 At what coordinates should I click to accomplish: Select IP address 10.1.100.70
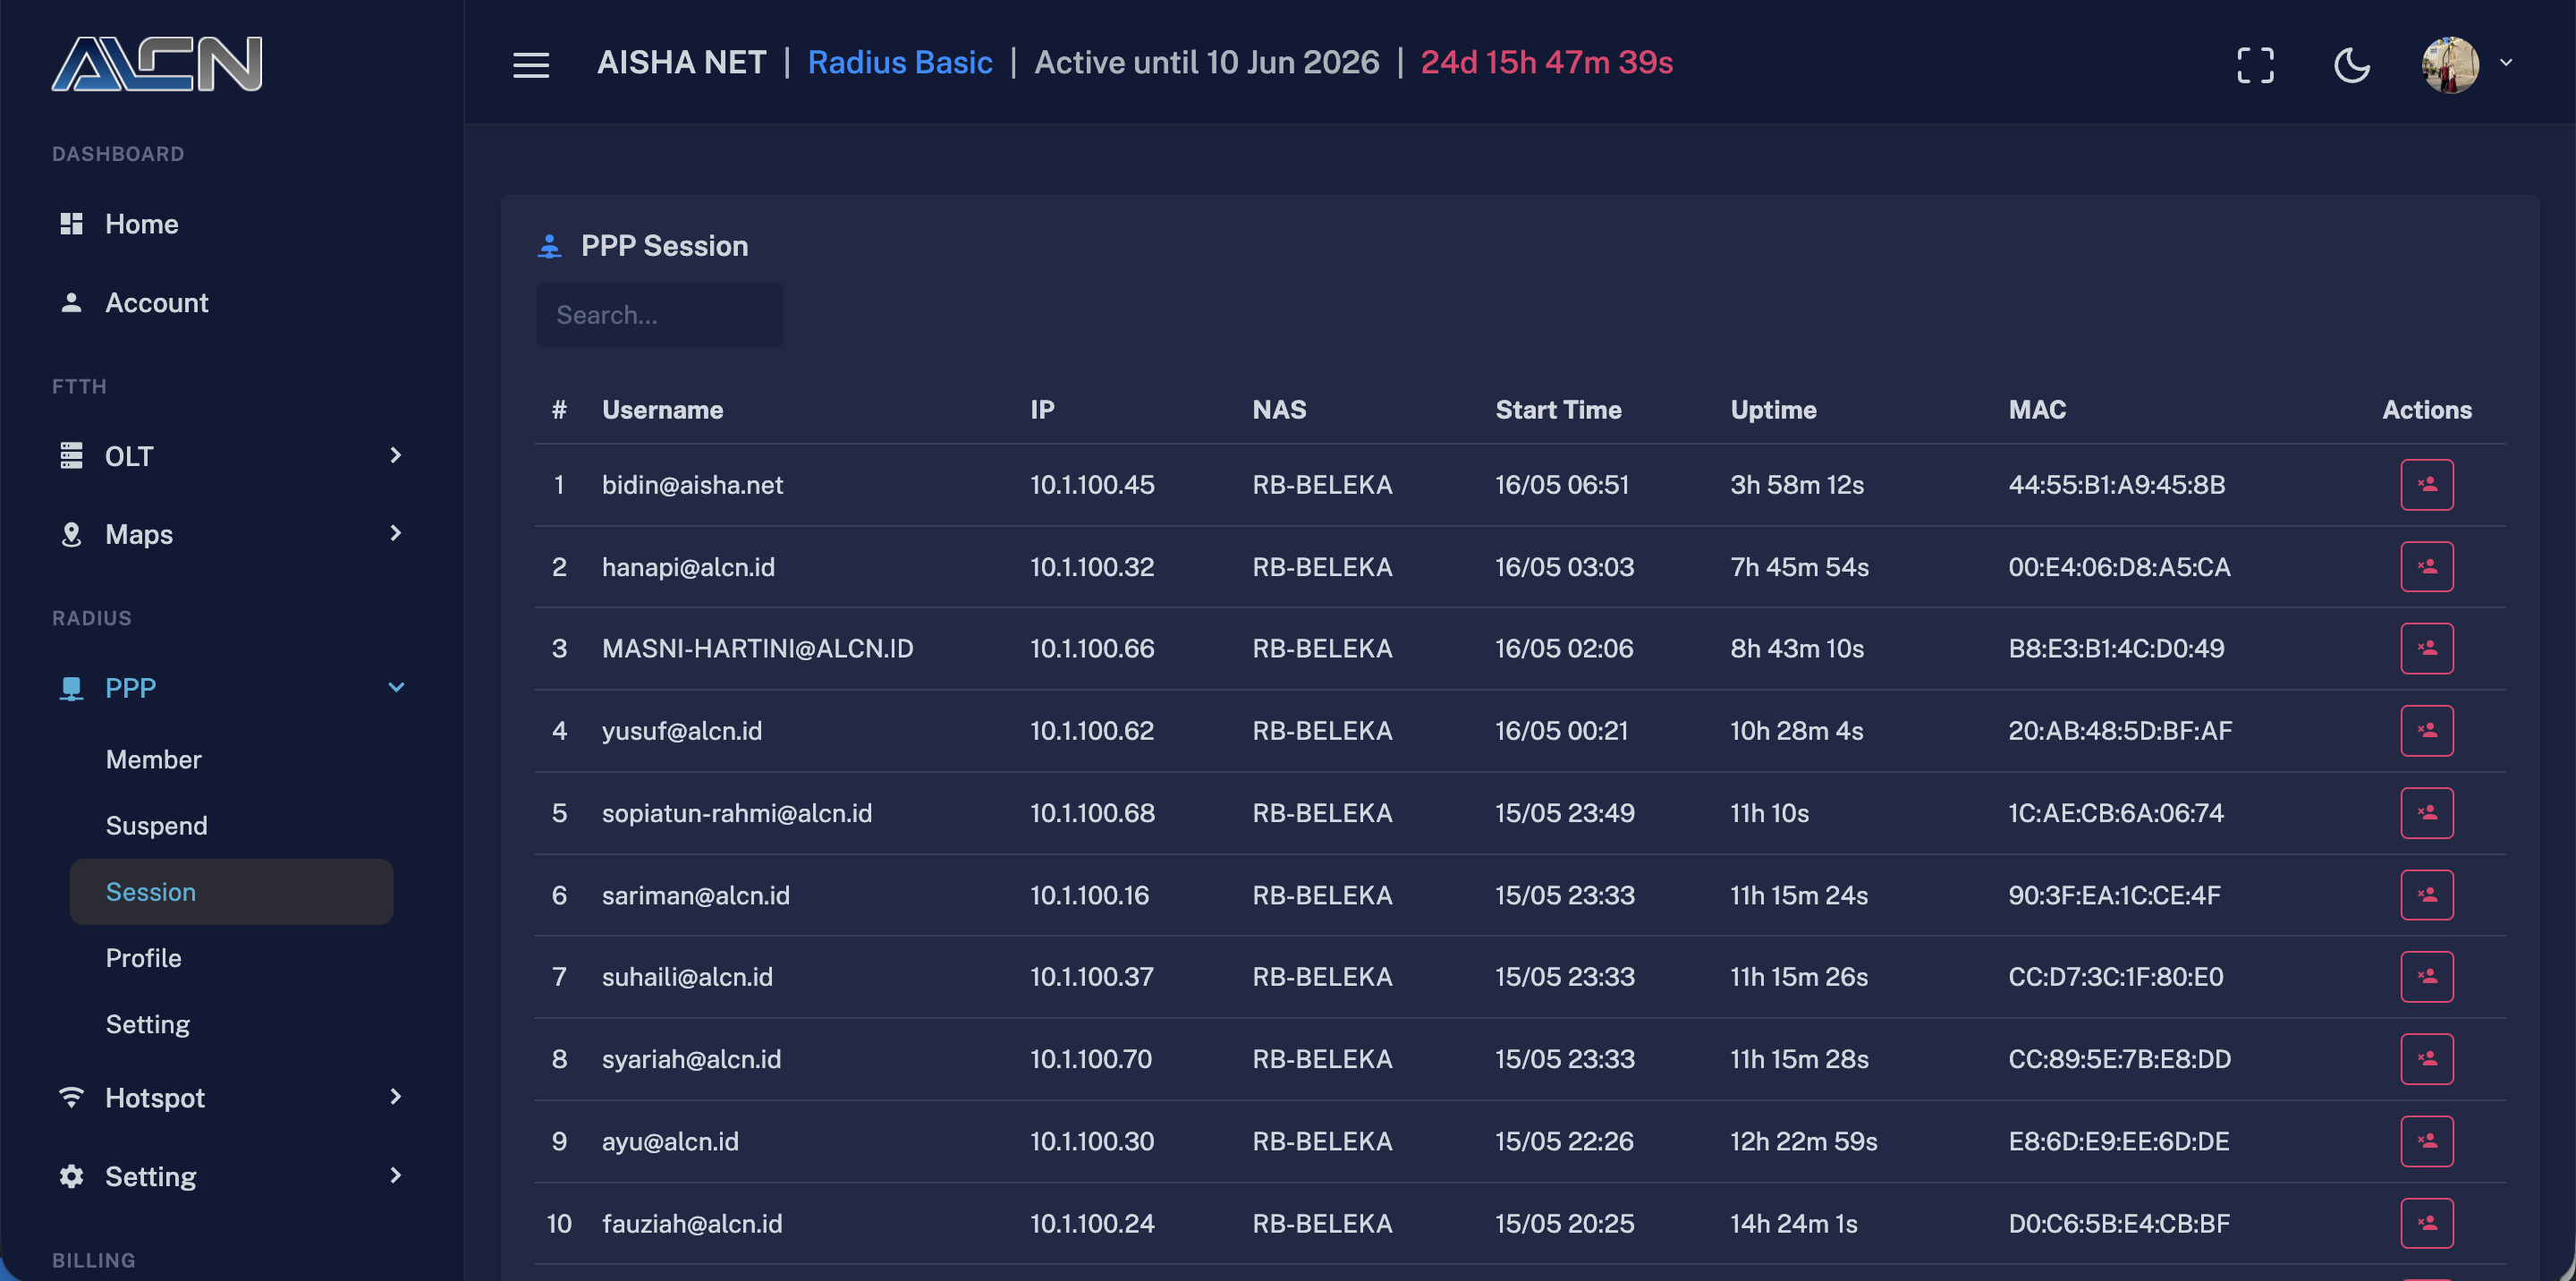coord(1091,1059)
